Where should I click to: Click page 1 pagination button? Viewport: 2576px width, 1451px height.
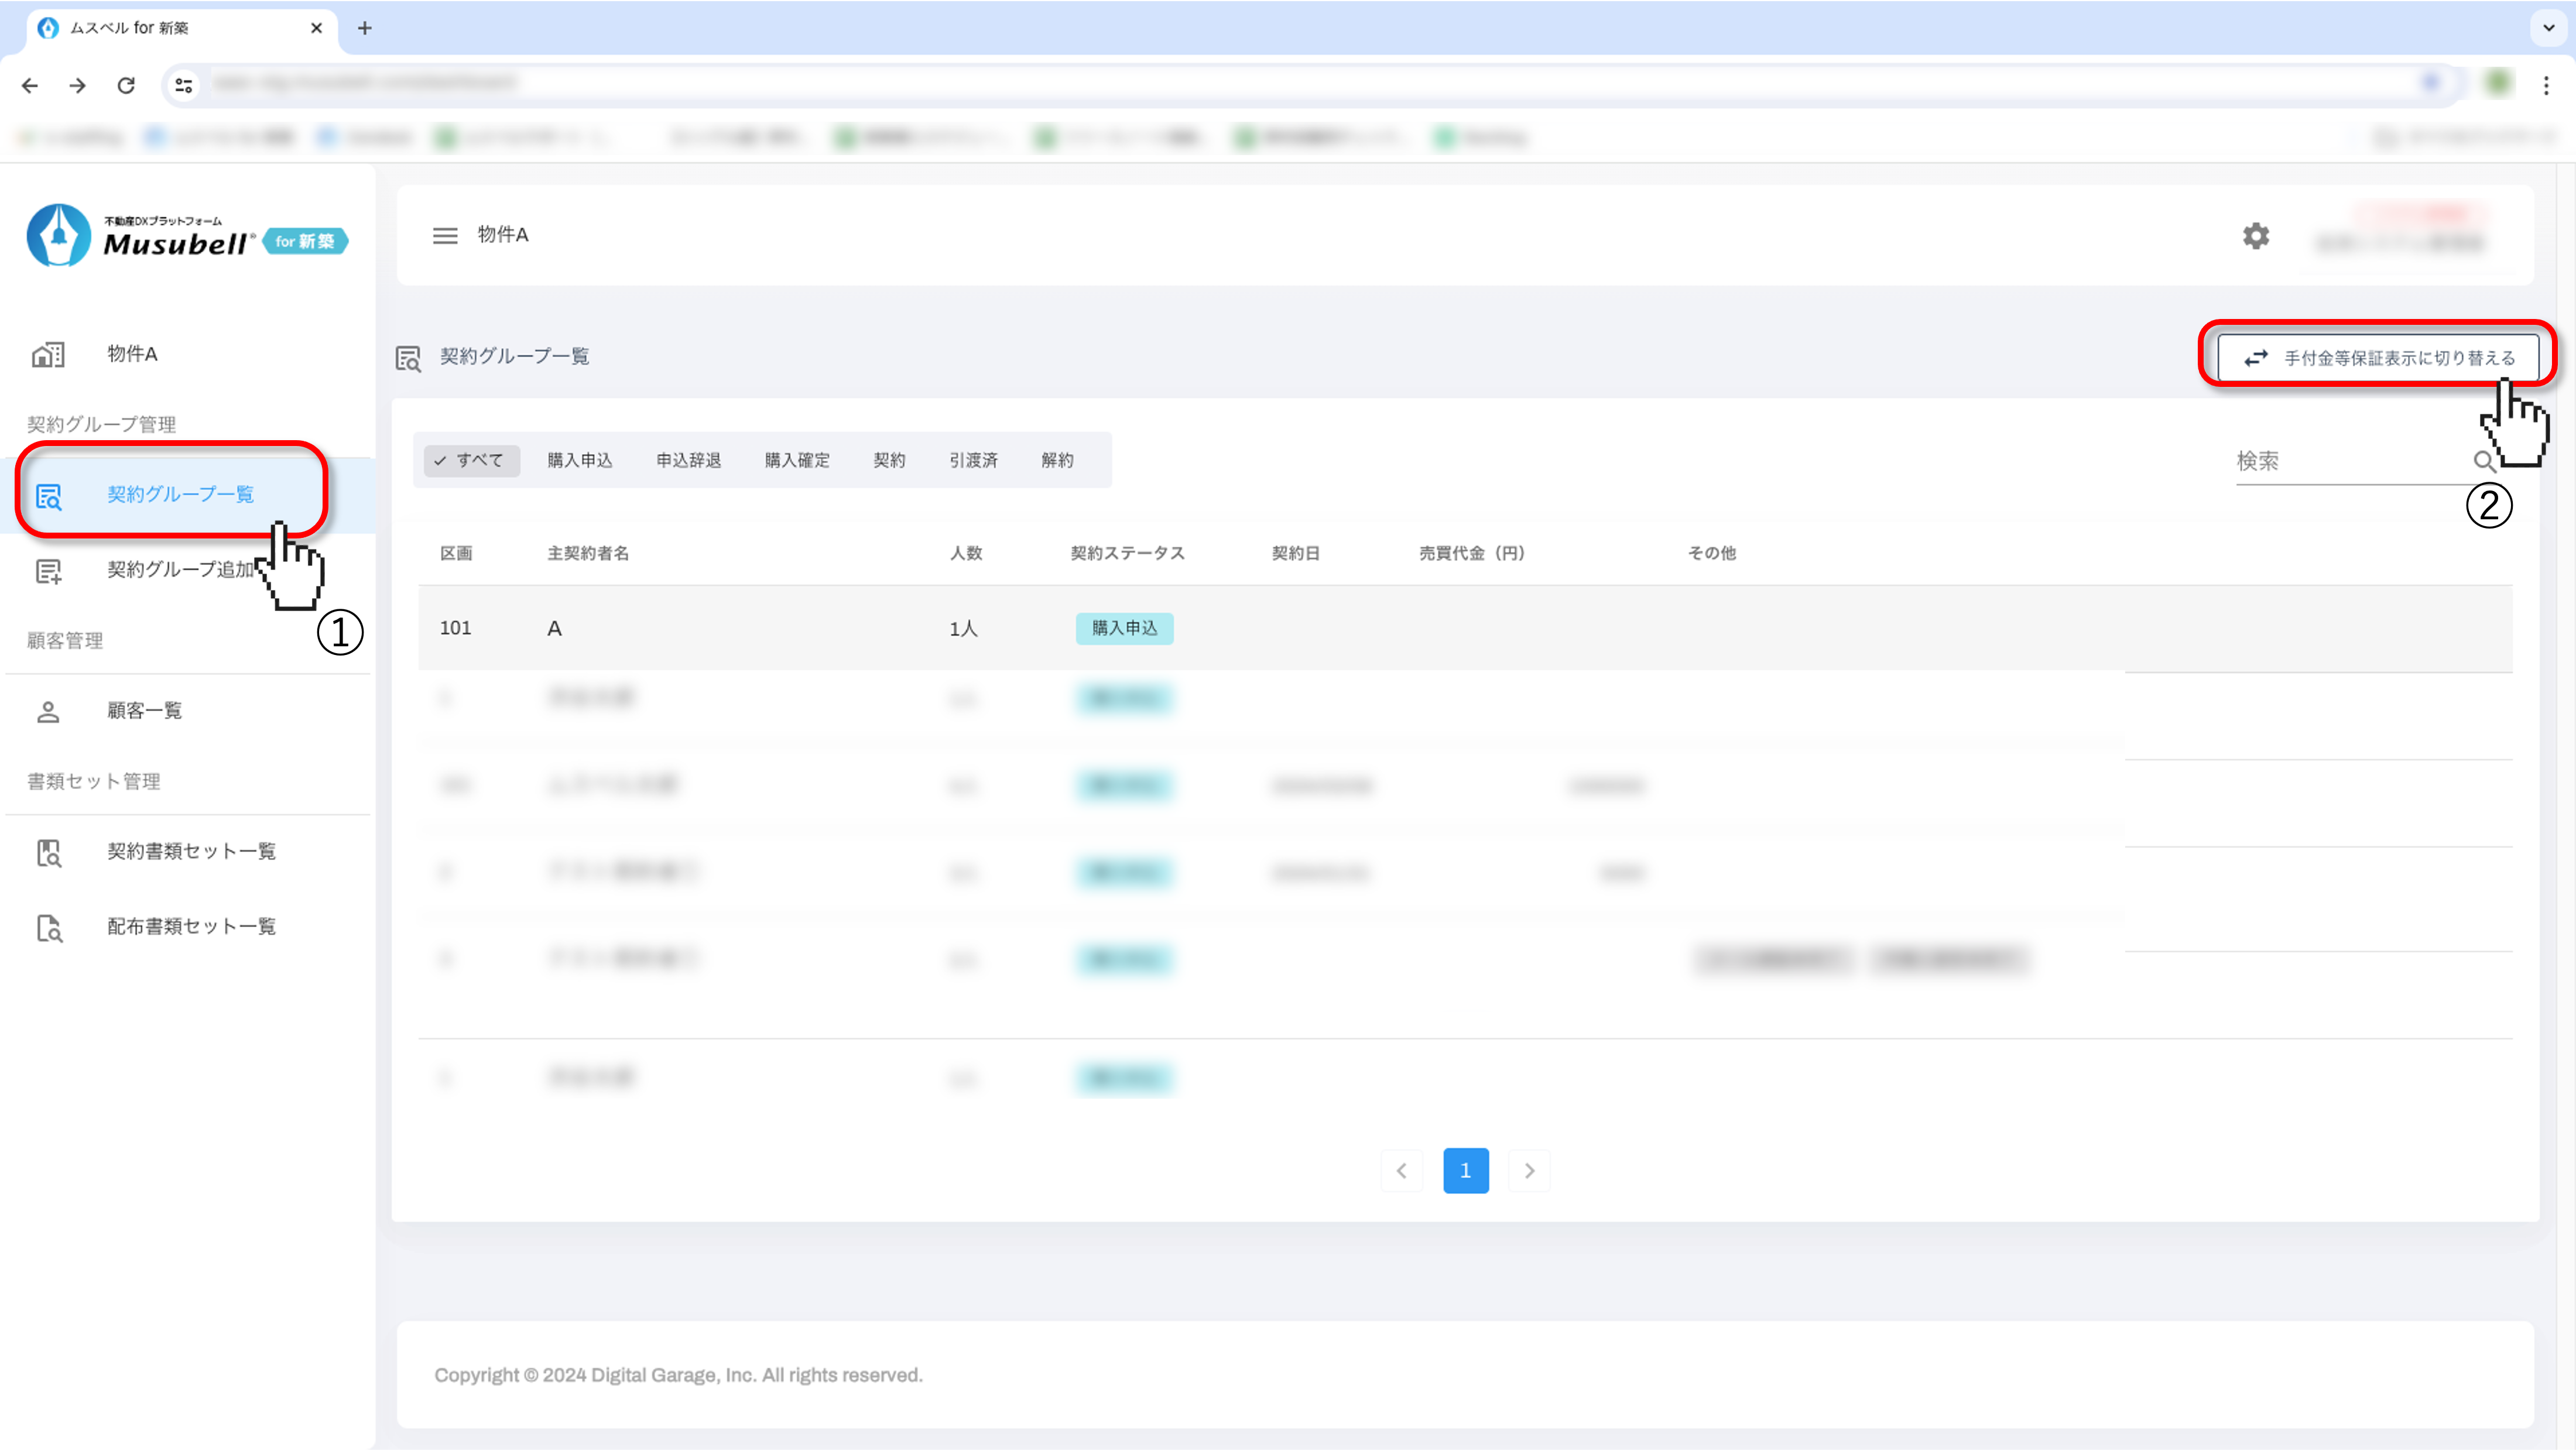click(1465, 1170)
